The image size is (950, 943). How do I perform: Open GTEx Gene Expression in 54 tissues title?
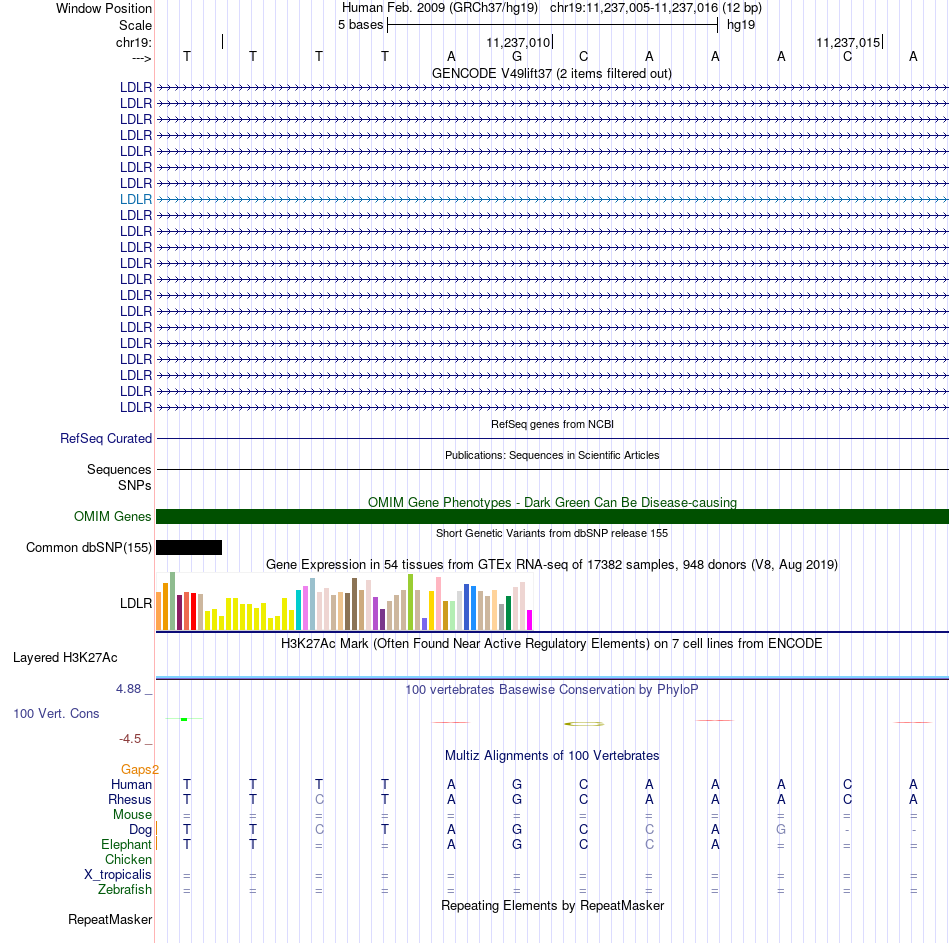[x=551, y=564]
